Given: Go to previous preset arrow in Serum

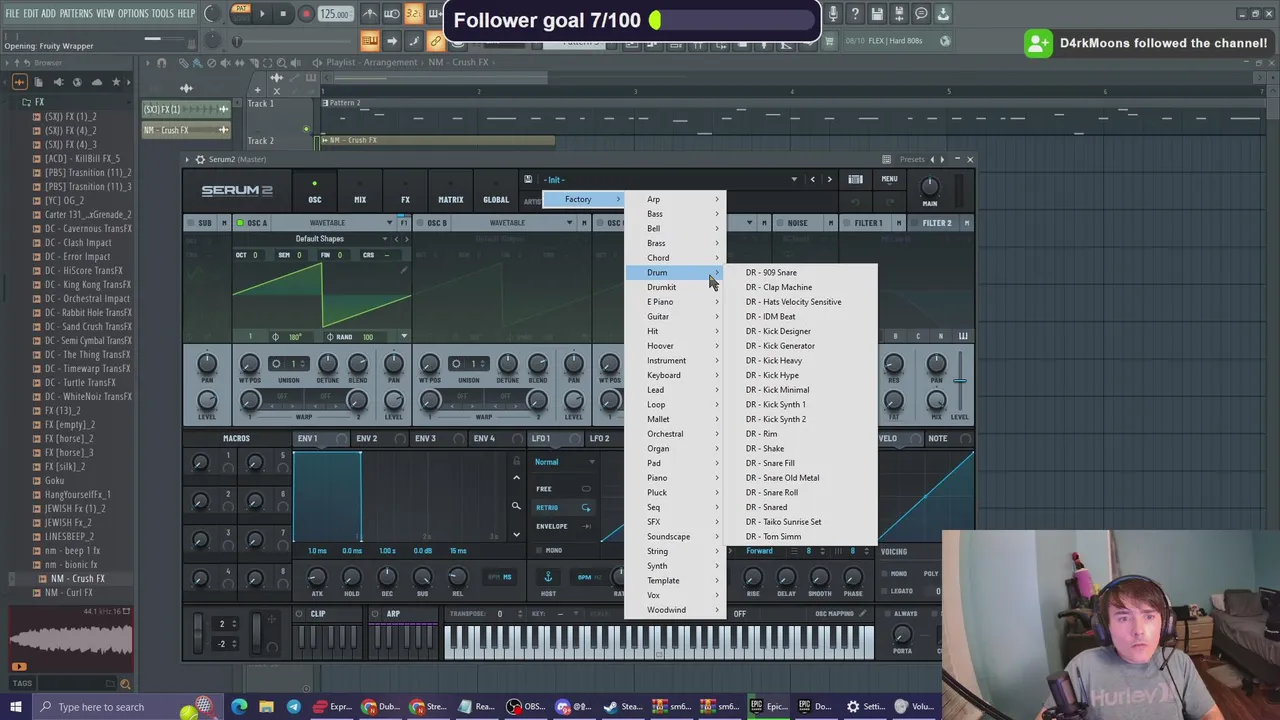Looking at the screenshot, I should point(812,179).
